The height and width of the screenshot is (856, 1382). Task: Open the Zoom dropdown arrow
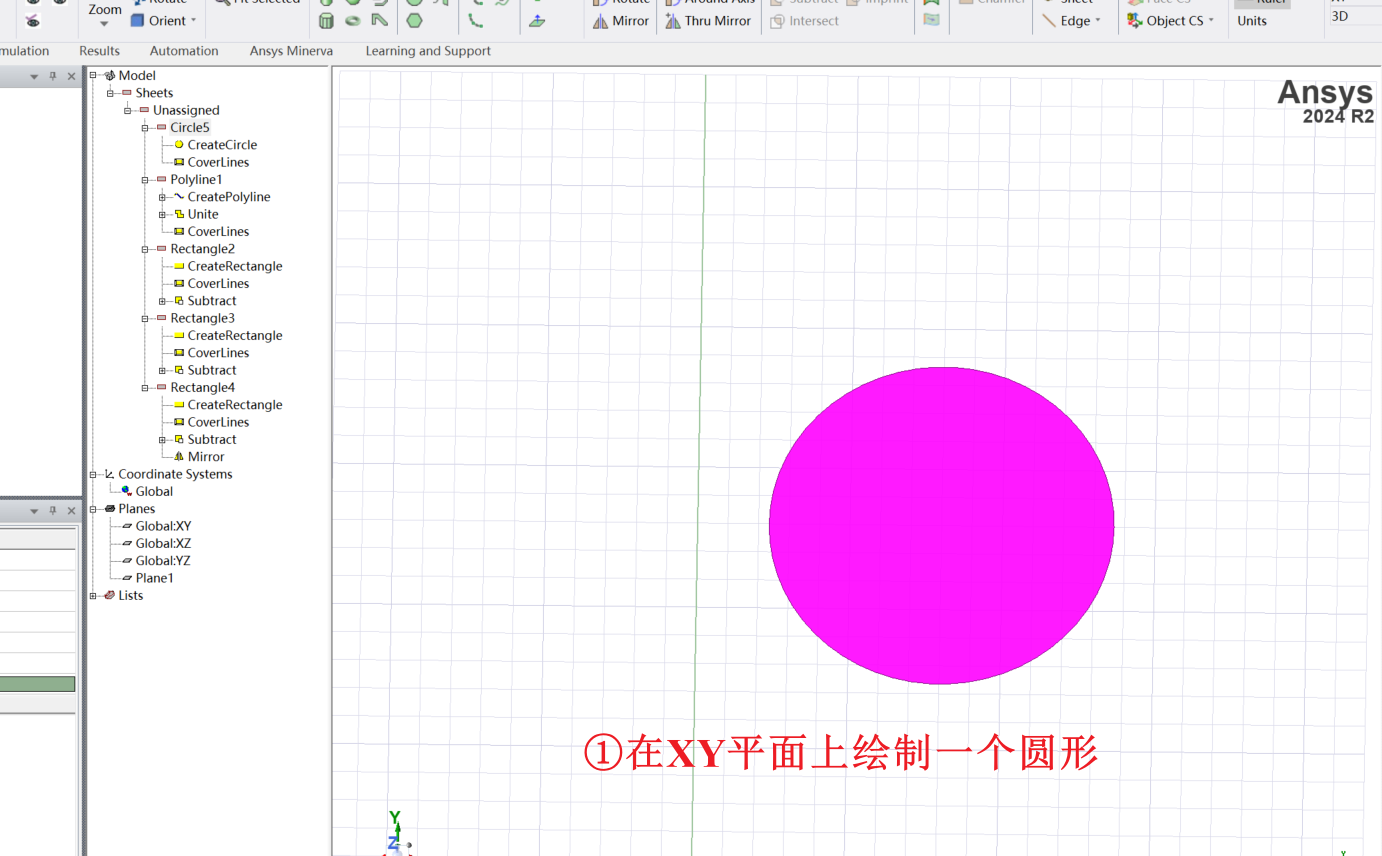click(x=105, y=23)
